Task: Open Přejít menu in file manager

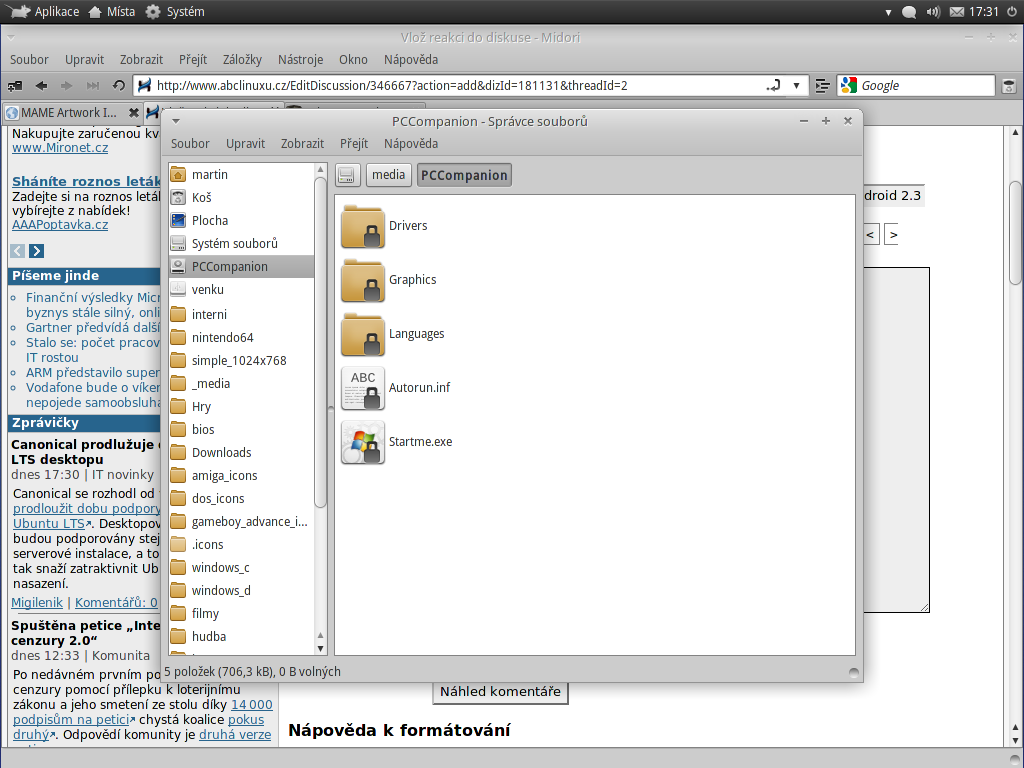Action: pyautogui.click(x=354, y=144)
